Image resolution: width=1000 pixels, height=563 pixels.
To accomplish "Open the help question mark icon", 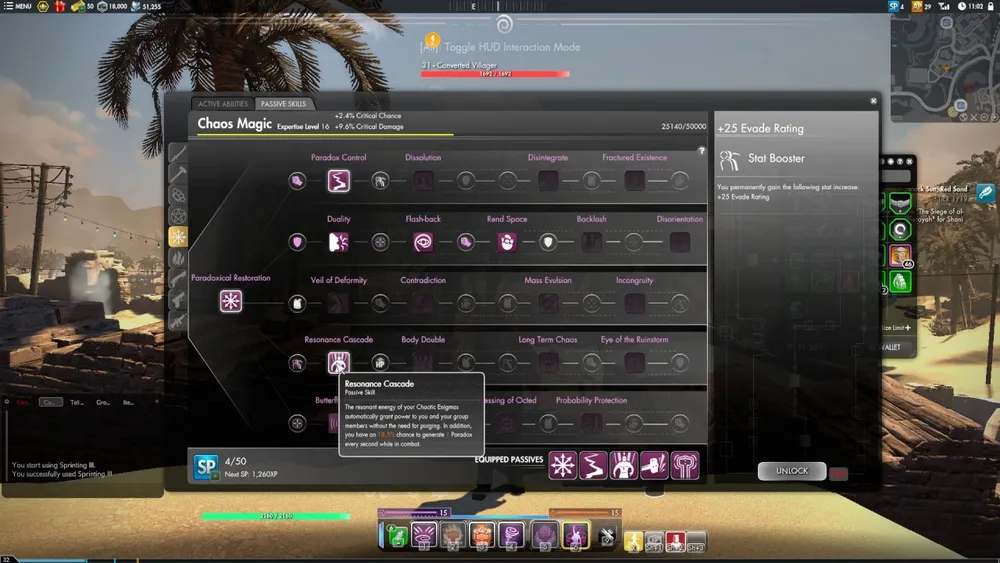I will point(702,151).
